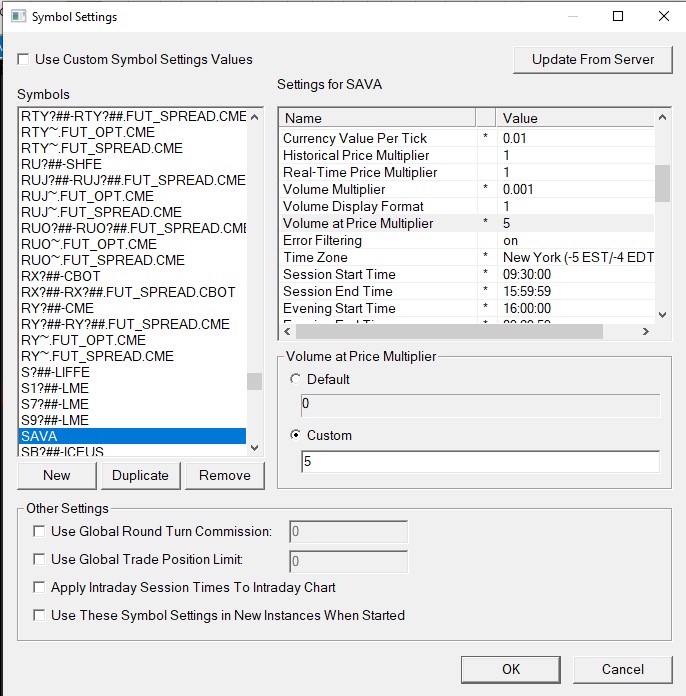686x696 pixels.
Task: Click the Remove symbol button
Action: point(225,475)
